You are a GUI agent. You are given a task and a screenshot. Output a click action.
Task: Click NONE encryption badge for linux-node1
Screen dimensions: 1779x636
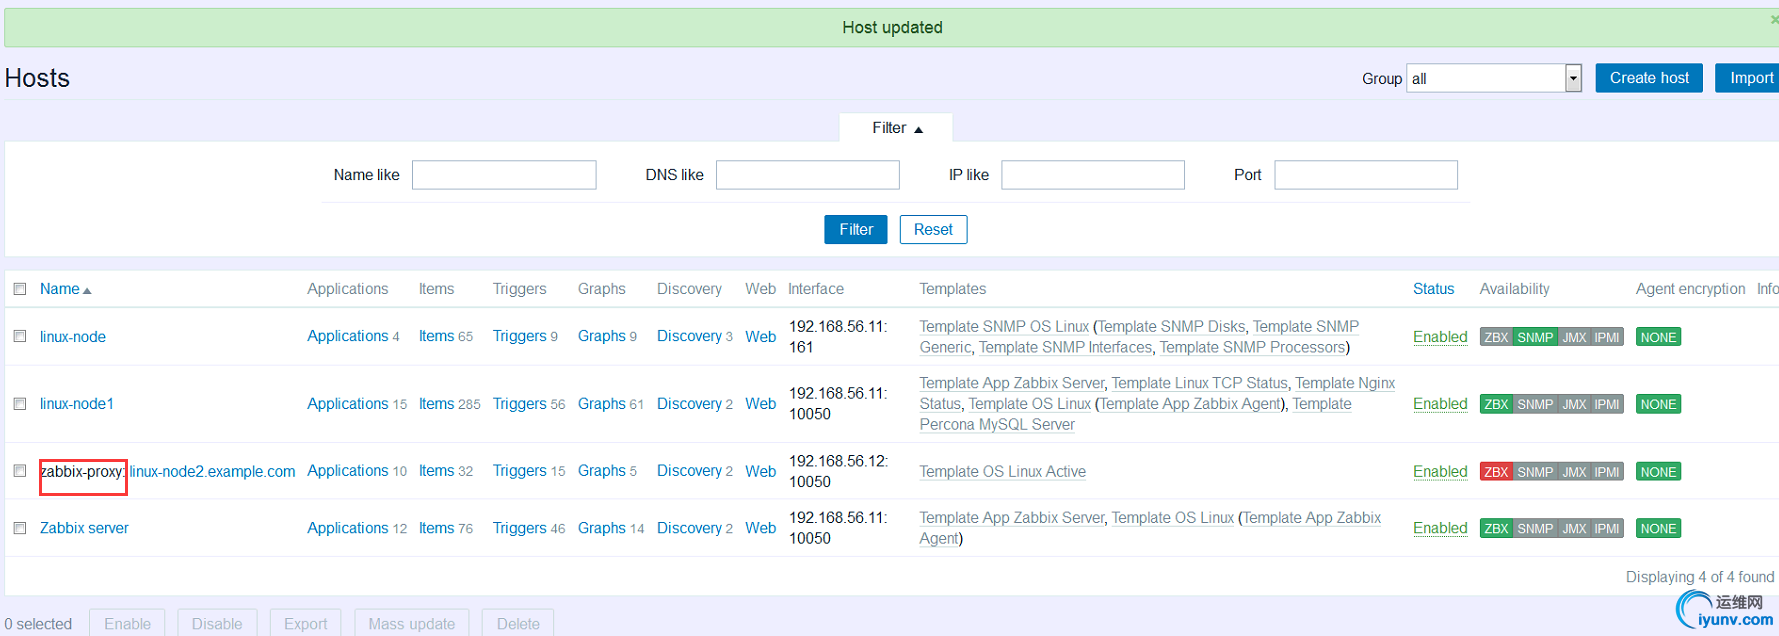(x=1658, y=404)
